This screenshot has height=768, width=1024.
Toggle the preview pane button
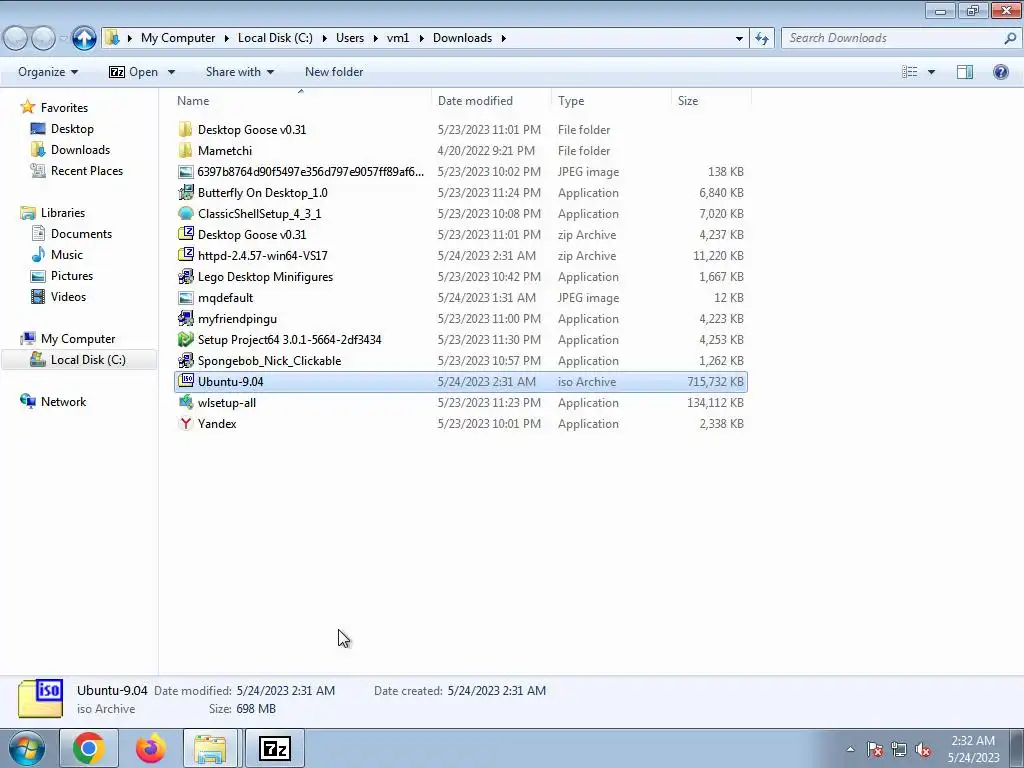tap(965, 72)
